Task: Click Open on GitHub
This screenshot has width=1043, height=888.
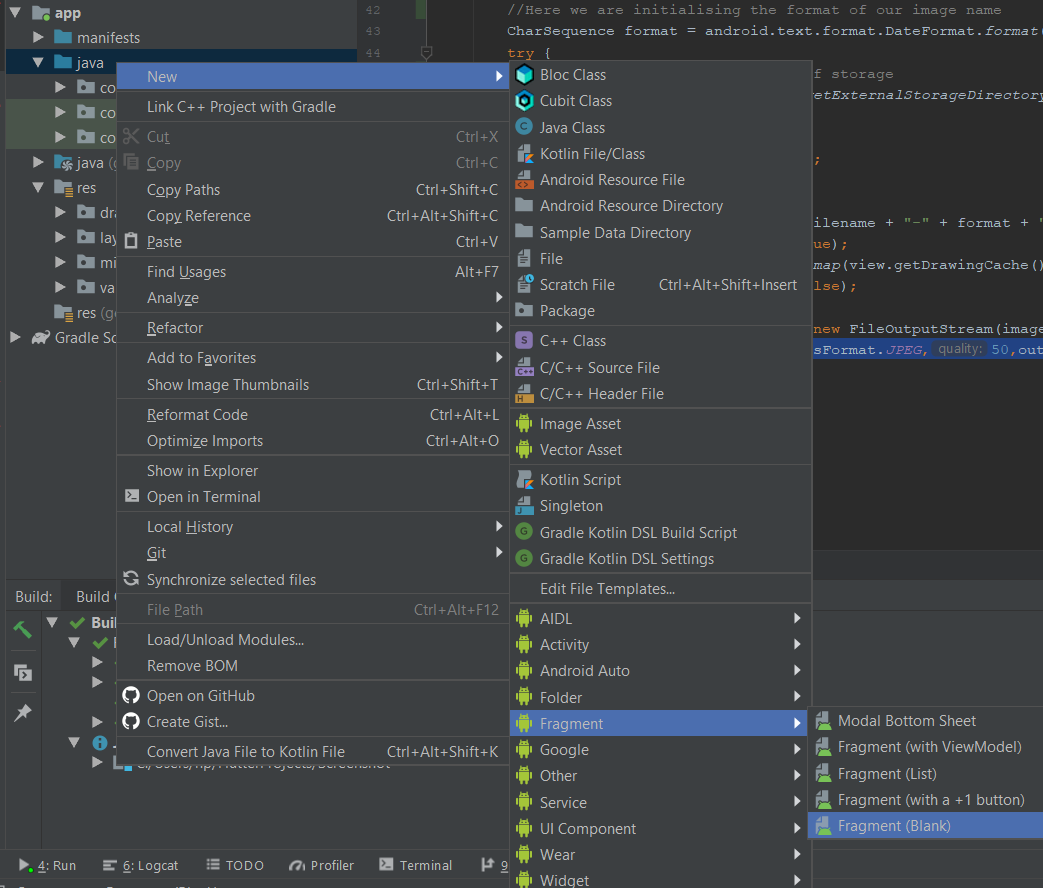Action: click(x=200, y=696)
